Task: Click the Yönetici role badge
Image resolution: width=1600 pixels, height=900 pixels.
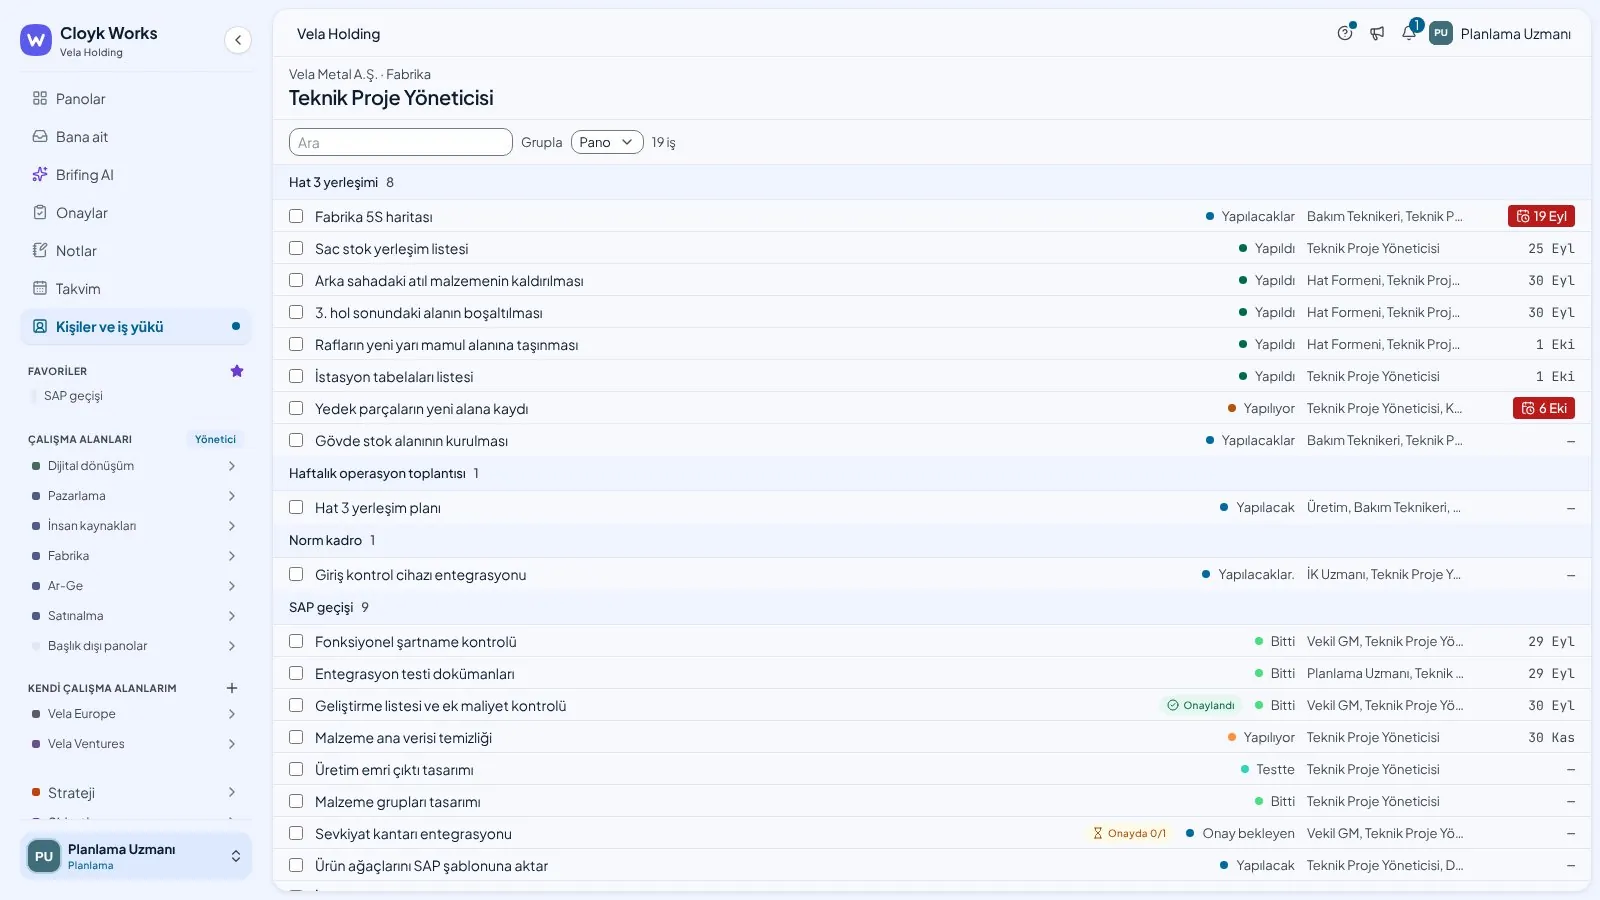Action: 215,439
